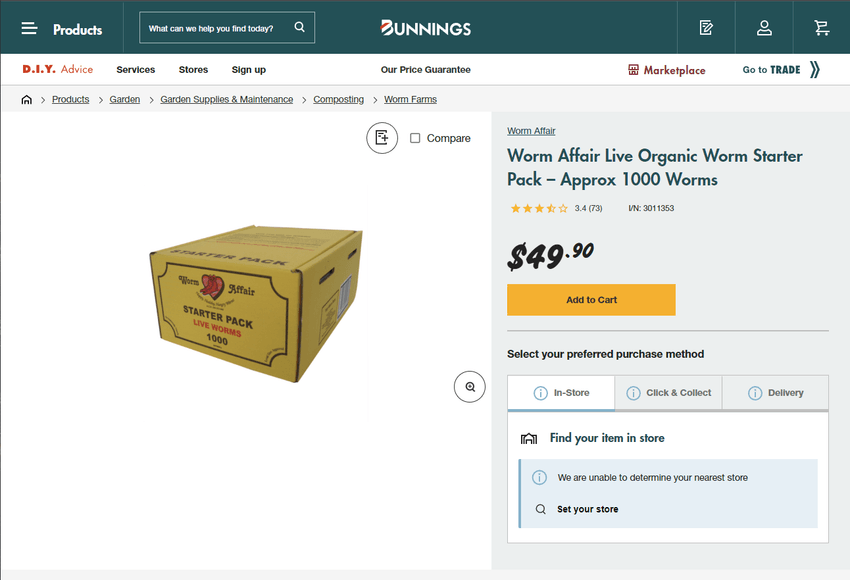
Task: Click the Add to Cart button
Action: tap(591, 300)
